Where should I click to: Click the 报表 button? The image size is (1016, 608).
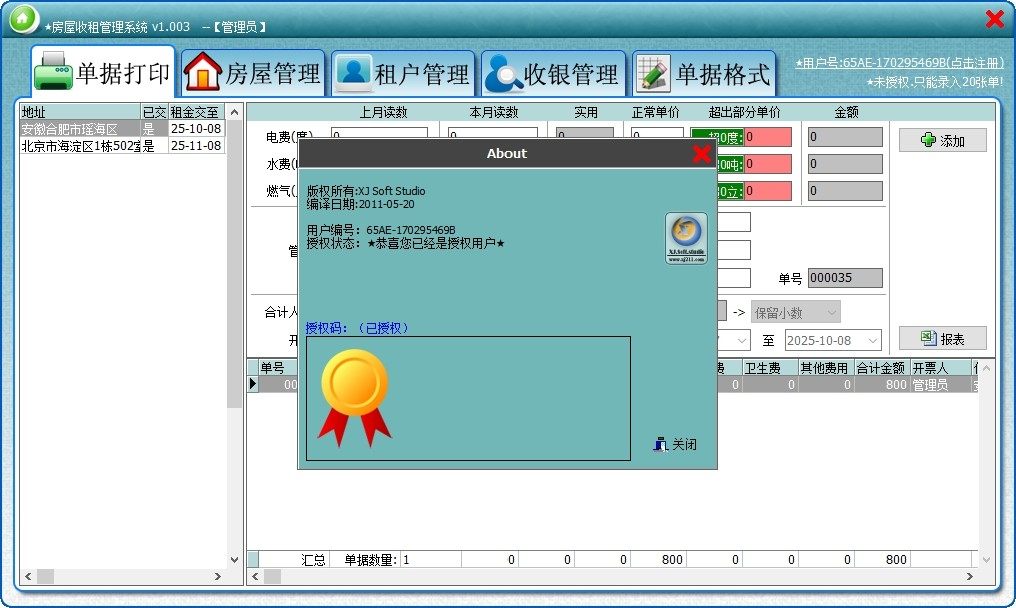[x=943, y=338]
